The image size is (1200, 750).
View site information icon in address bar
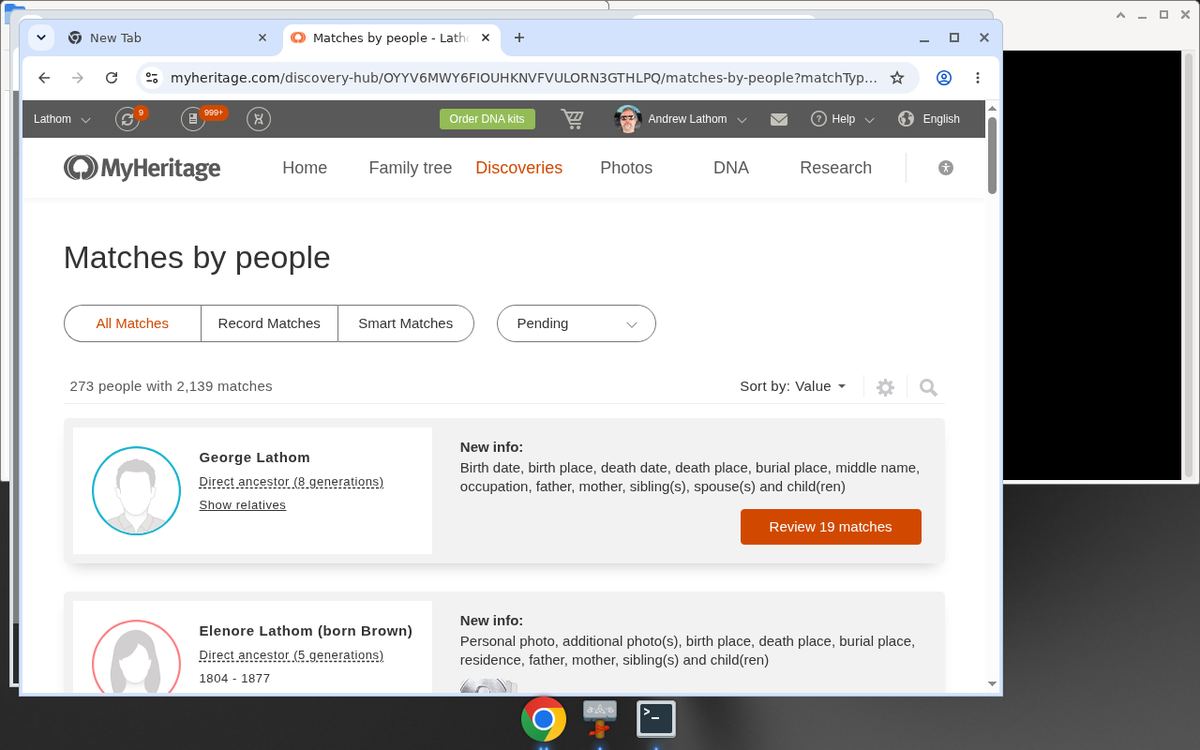152,77
